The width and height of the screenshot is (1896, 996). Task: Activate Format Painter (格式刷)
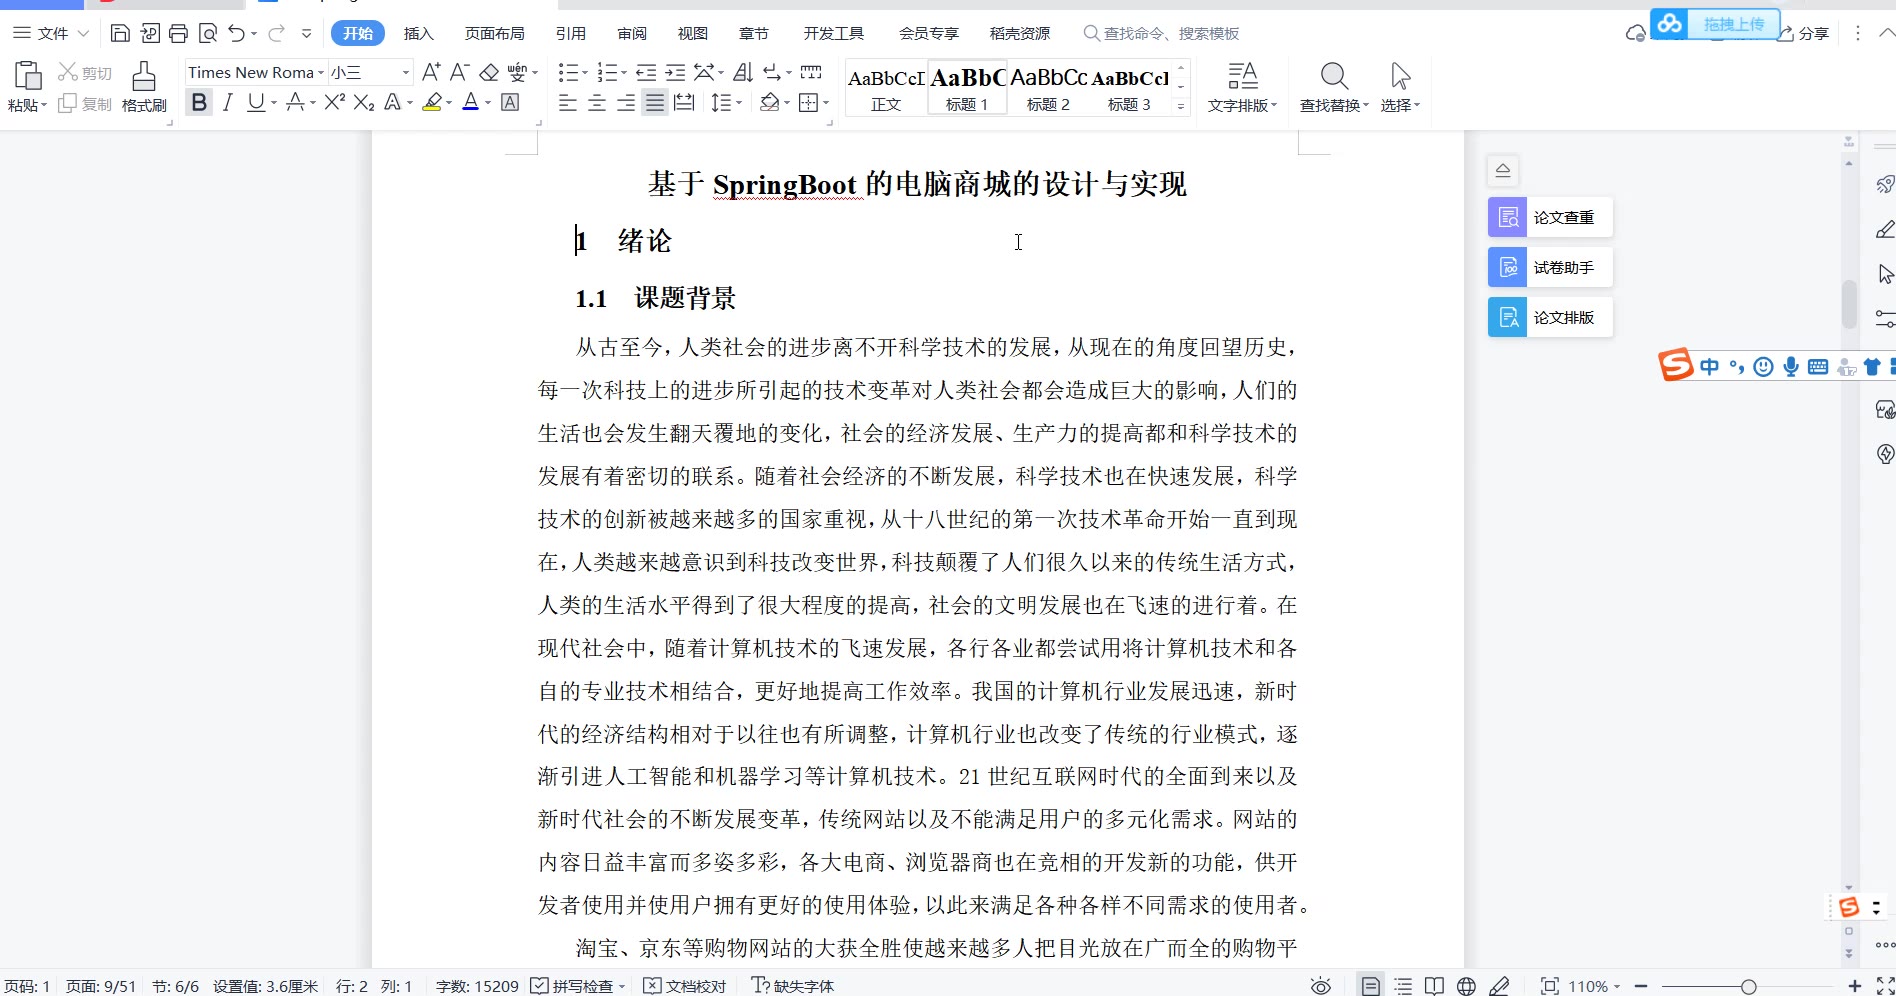tap(144, 86)
